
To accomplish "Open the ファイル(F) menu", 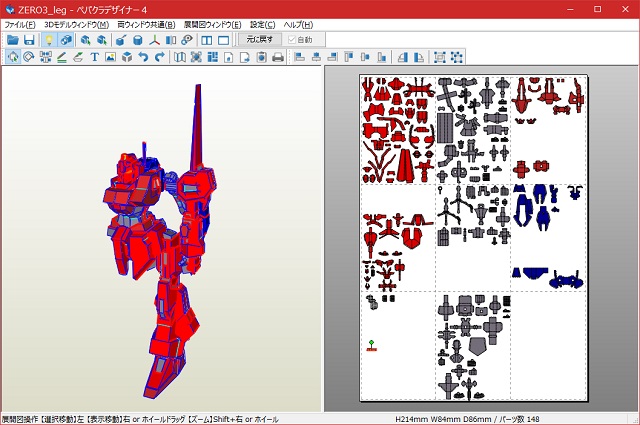I will pos(20,25).
